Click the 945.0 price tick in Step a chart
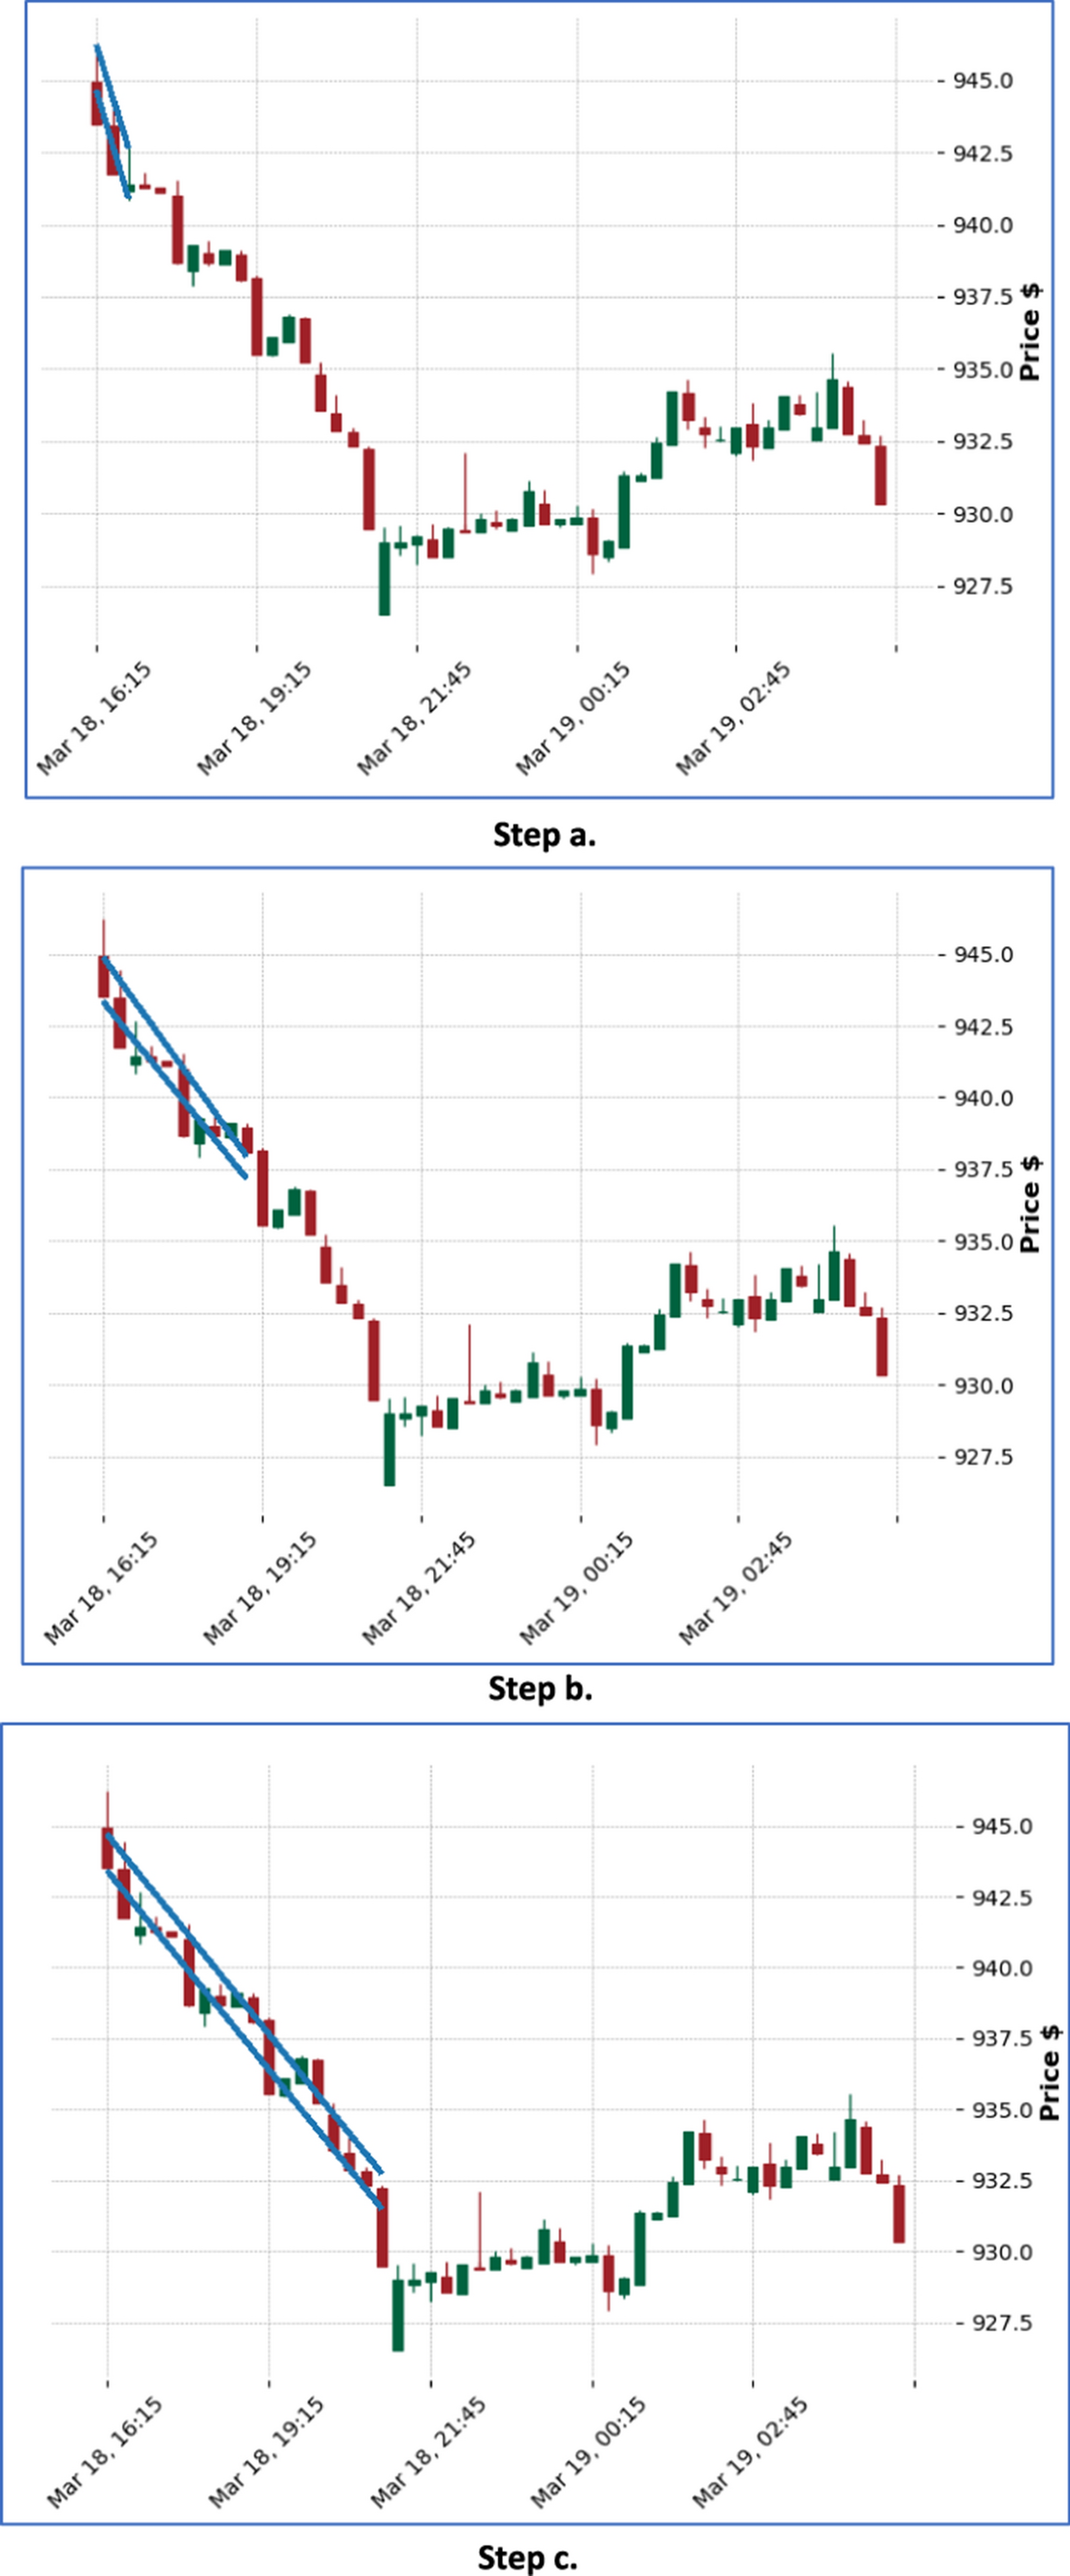 coord(982,81)
